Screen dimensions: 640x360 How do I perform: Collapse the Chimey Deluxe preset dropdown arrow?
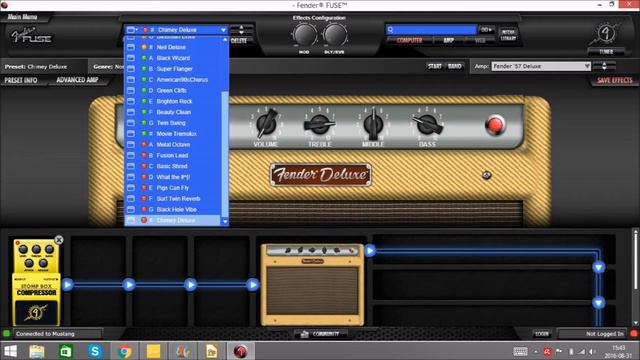click(223, 30)
